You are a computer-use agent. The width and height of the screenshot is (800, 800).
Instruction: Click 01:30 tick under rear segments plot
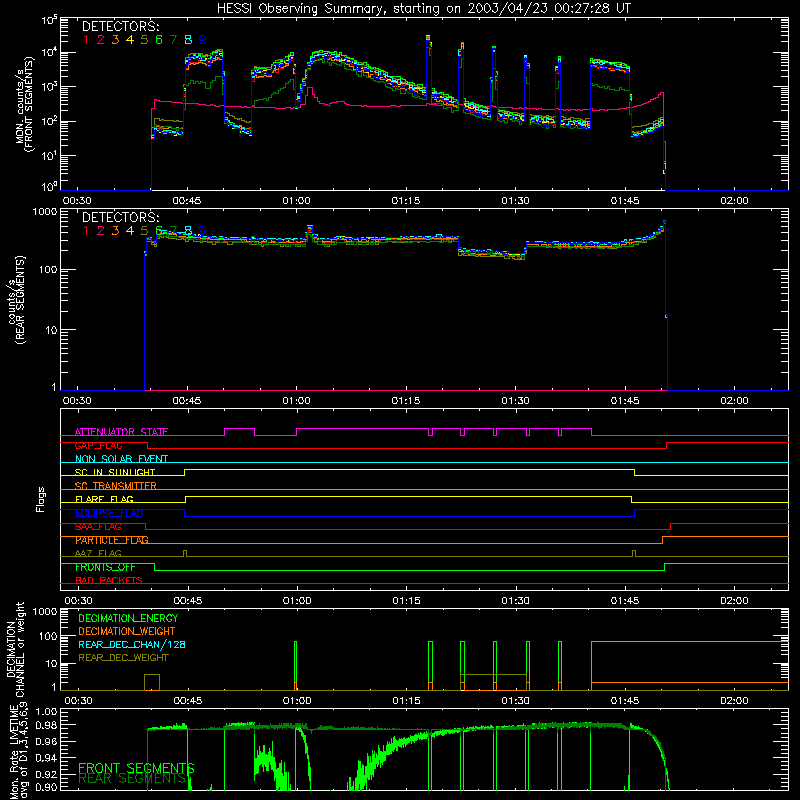coord(515,401)
